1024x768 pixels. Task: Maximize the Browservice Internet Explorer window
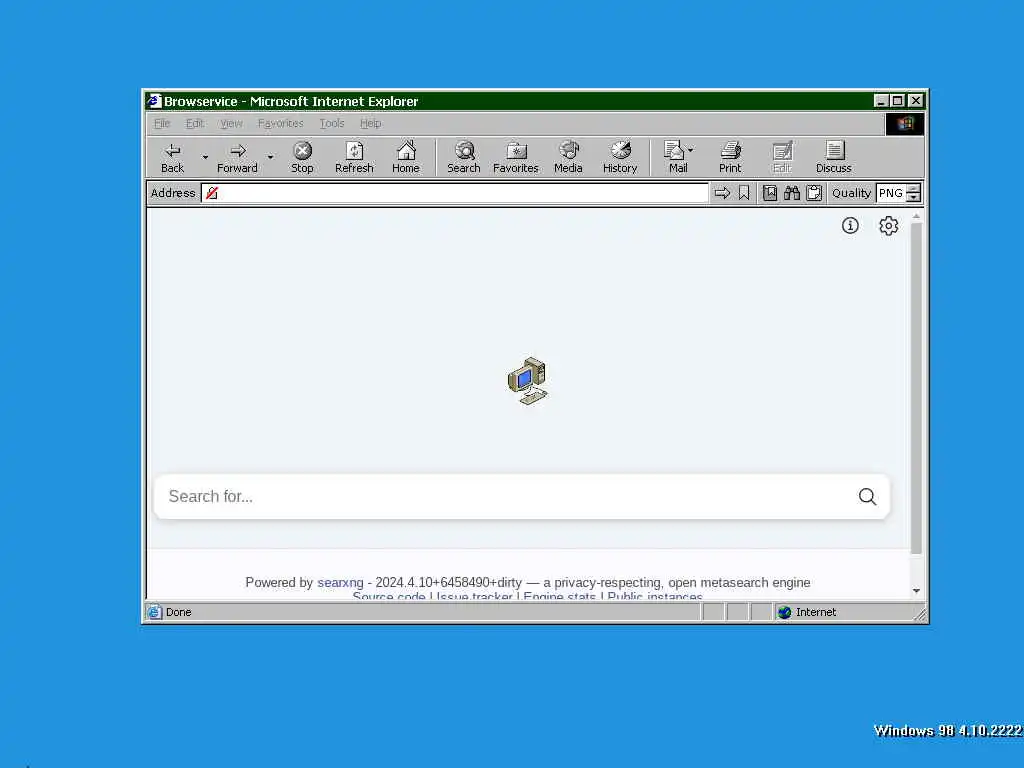(x=898, y=101)
